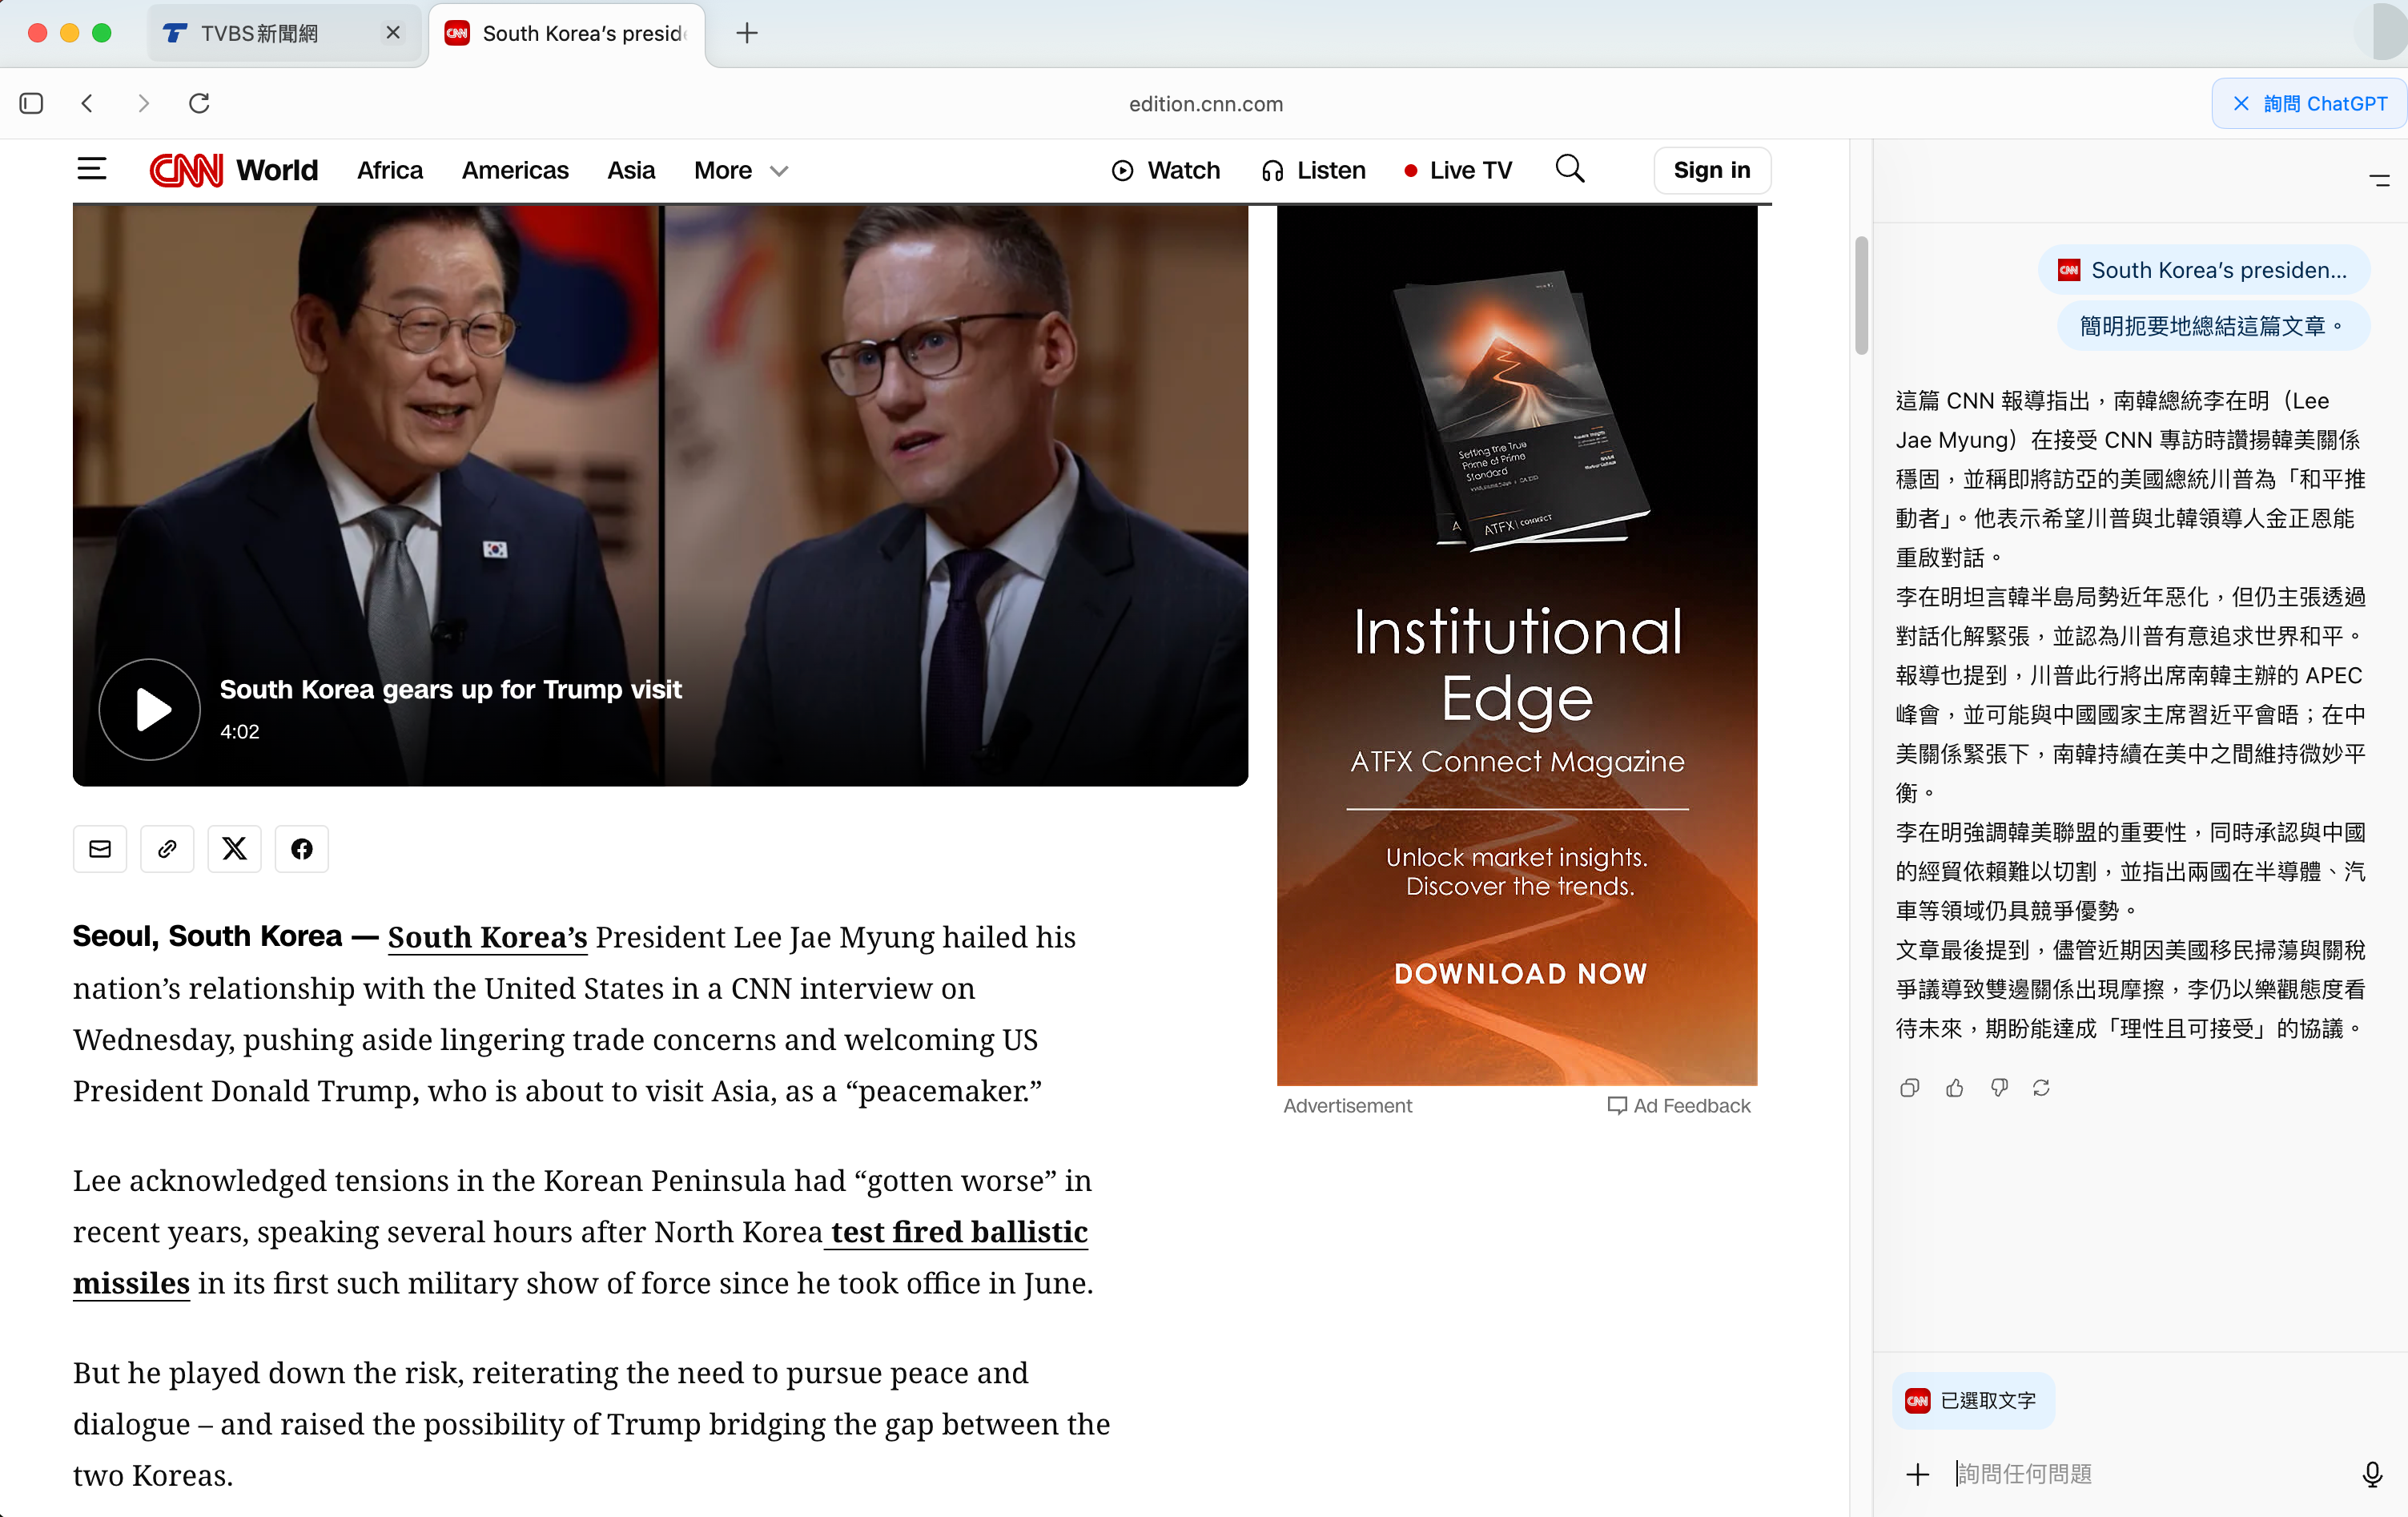The image size is (2408, 1517).
Task: Type a question in the ChatGPT input field
Action: pos(2100,1473)
